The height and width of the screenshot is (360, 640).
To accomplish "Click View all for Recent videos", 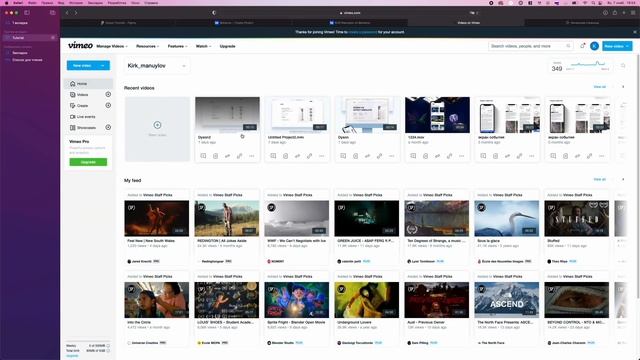I will [599, 87].
